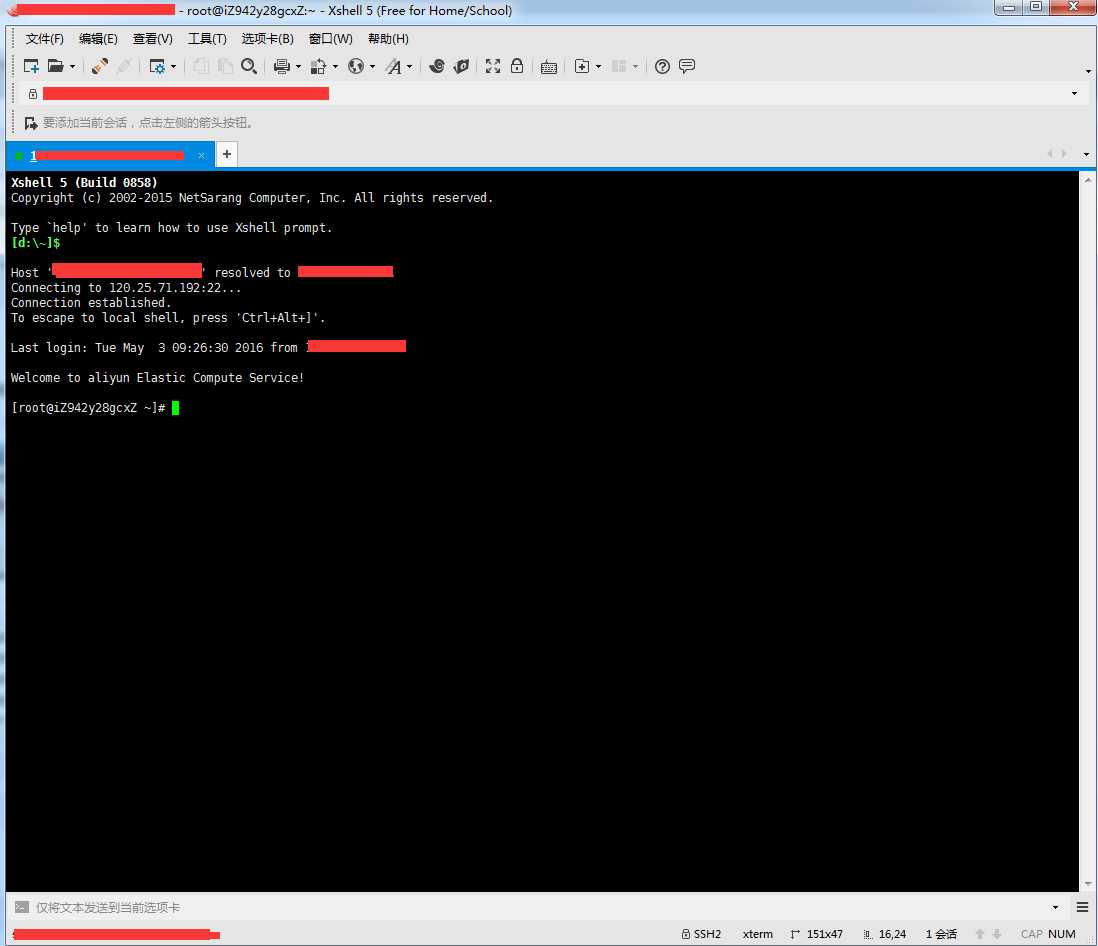
Task: Open the 窗口(W) menu
Action: (331, 39)
